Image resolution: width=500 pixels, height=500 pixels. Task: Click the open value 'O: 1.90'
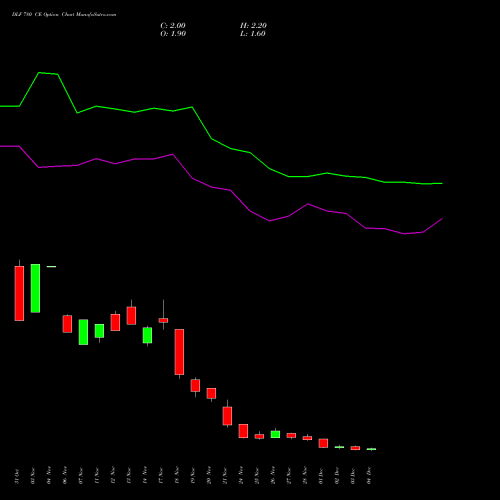coord(173,34)
